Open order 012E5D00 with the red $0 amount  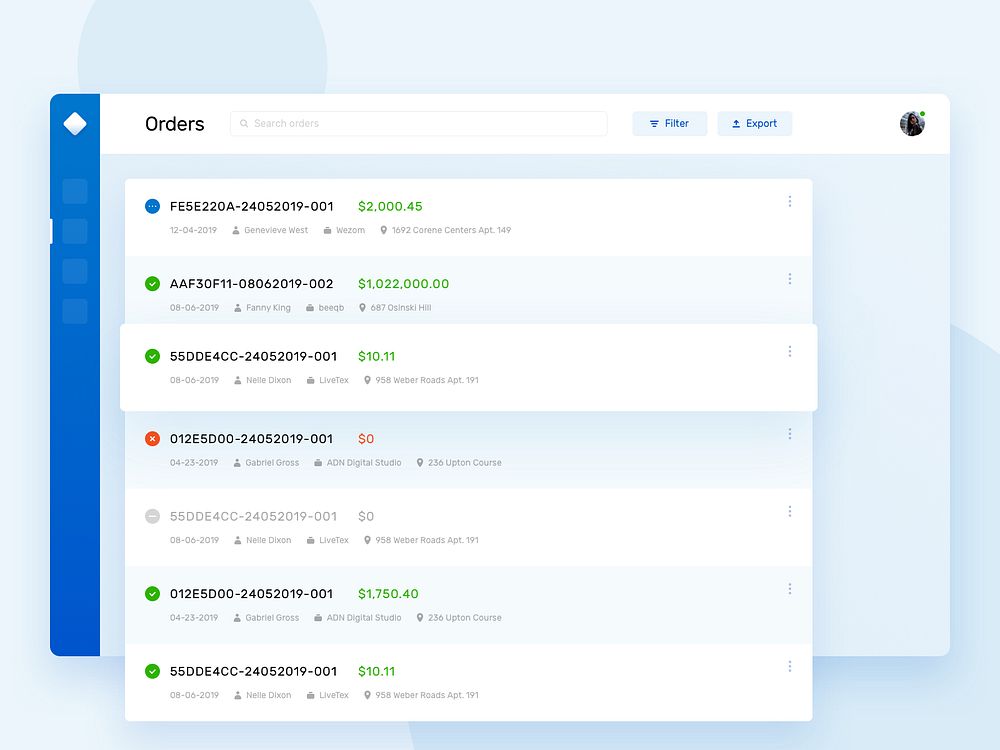(251, 439)
